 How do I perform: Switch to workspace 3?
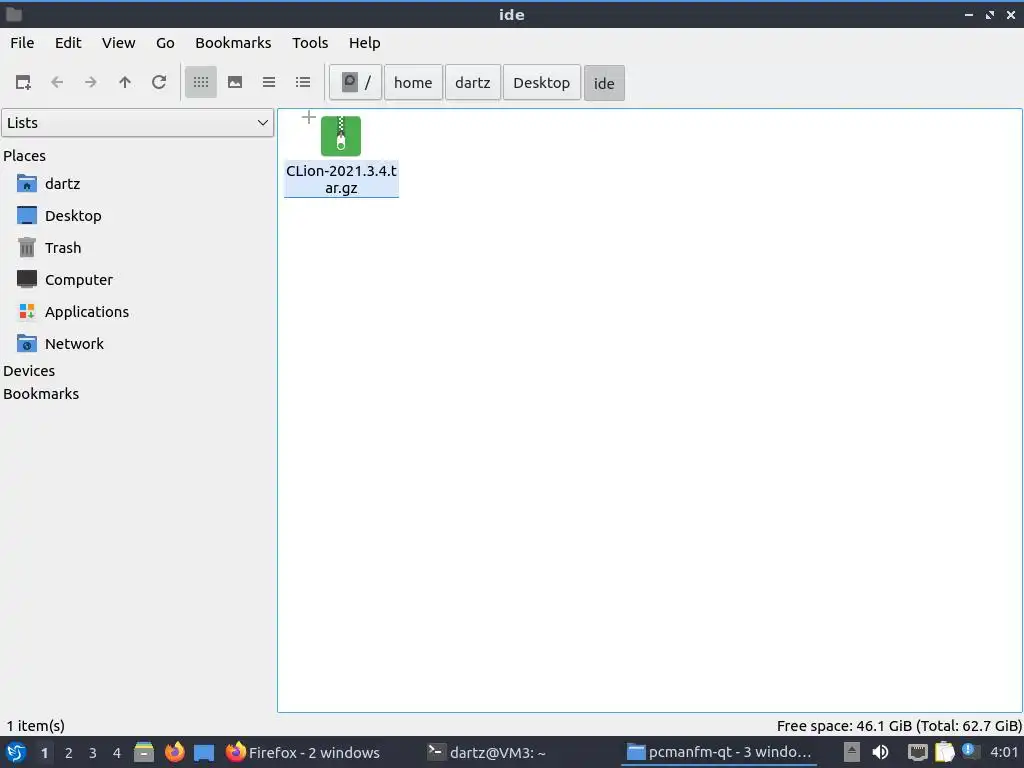click(x=93, y=753)
